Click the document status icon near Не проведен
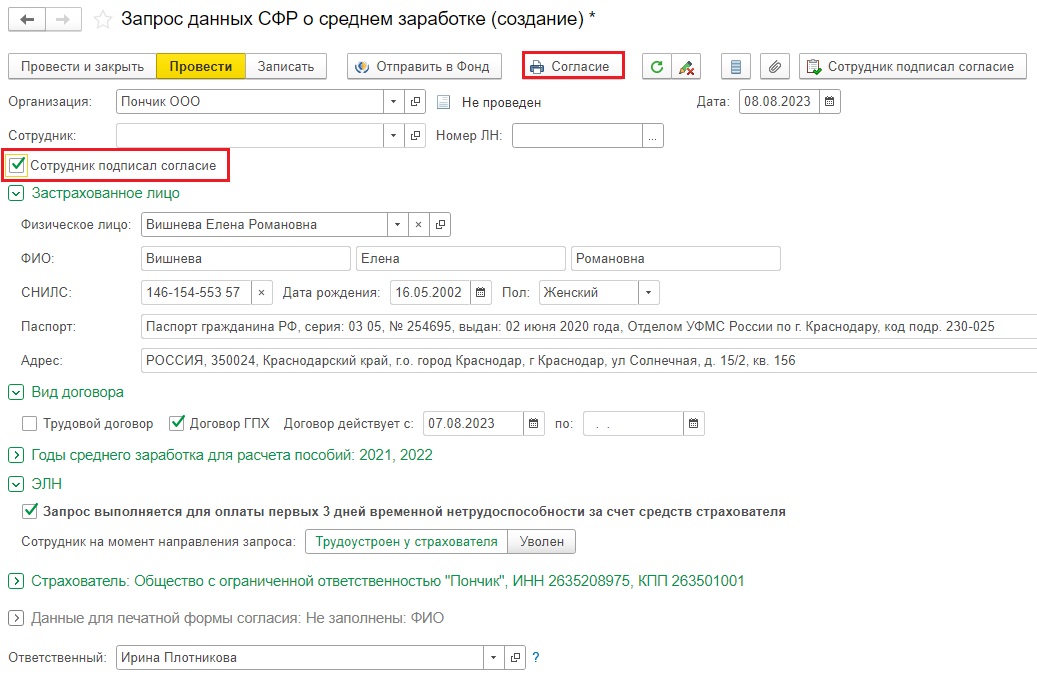The height and width of the screenshot is (675, 1037). [444, 102]
